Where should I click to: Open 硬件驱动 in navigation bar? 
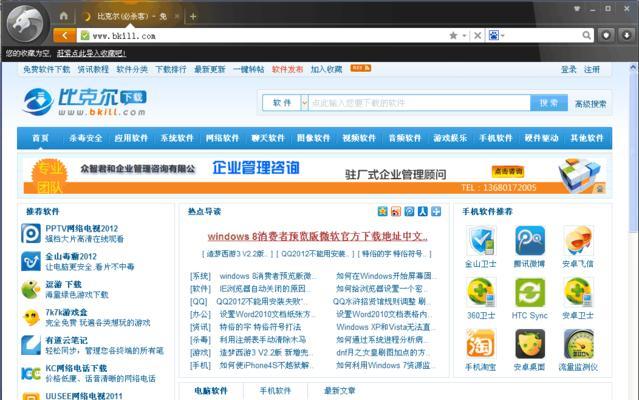coord(541,138)
